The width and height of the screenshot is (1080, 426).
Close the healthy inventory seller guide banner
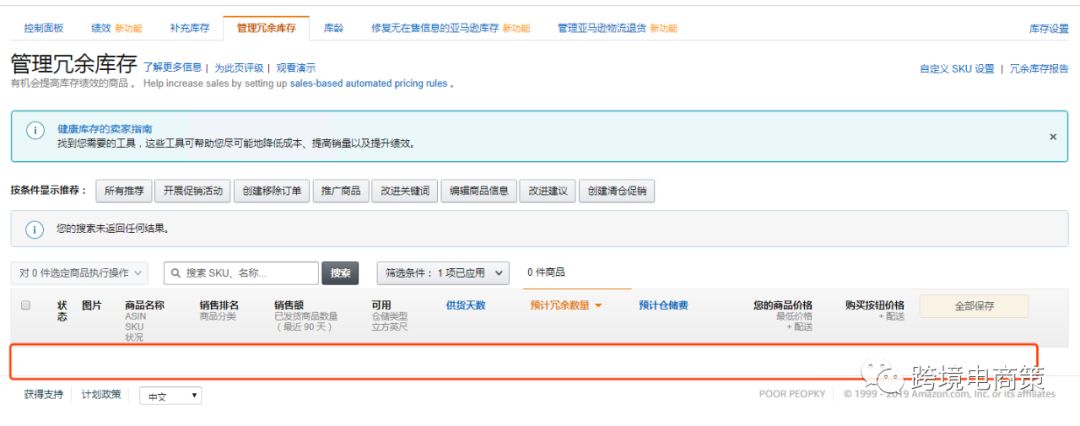1052,136
